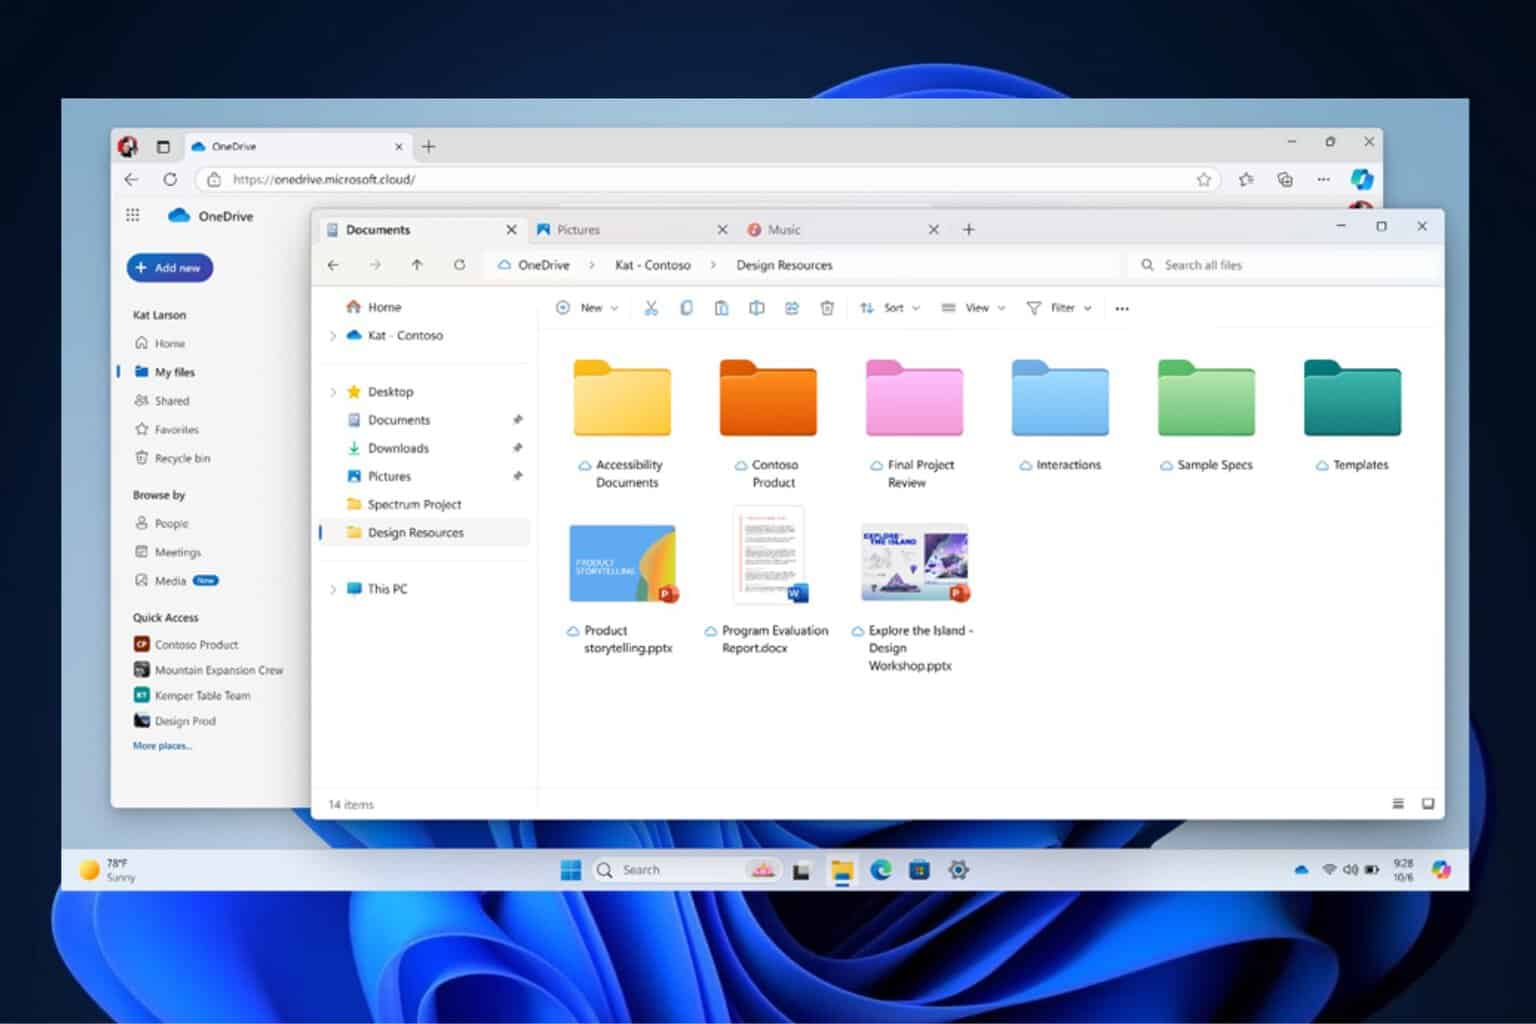The width and height of the screenshot is (1536, 1024).
Task: Expand the Desktop tree node
Action: point(333,392)
